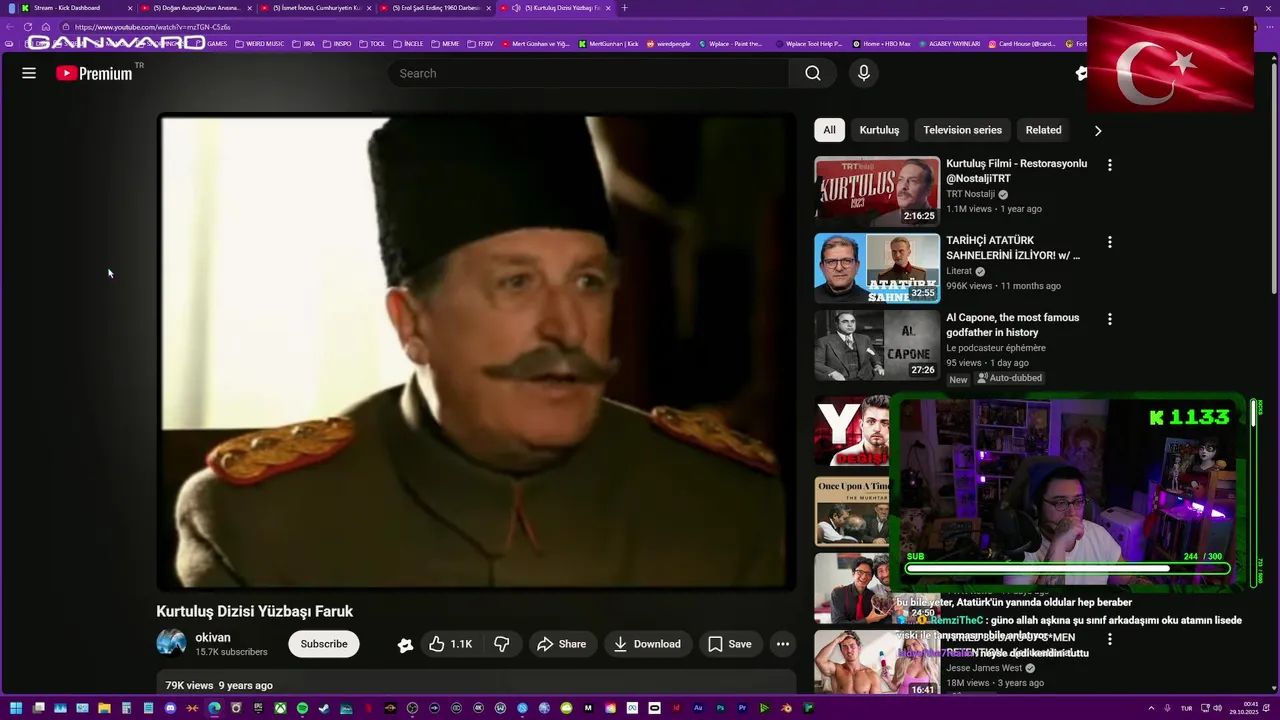Like the video with the thumbs up (1.1K)

point(451,644)
